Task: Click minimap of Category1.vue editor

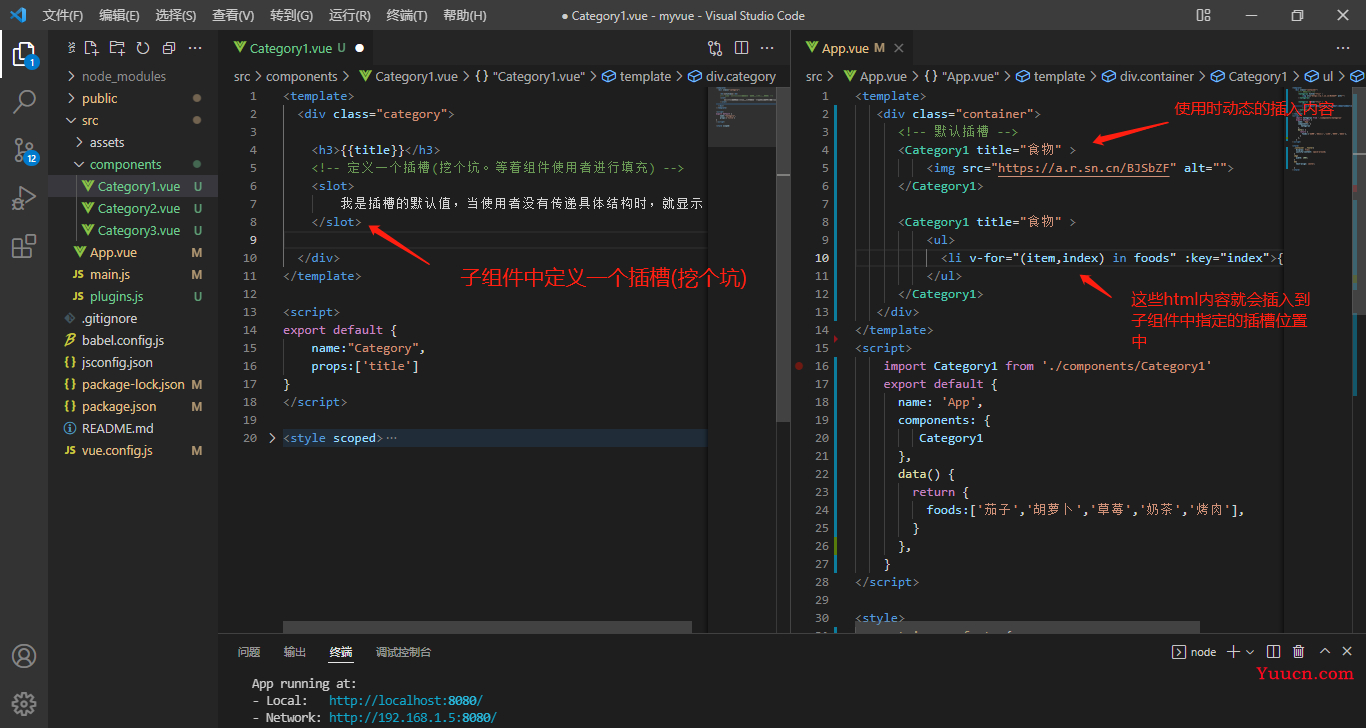Action: 742,117
